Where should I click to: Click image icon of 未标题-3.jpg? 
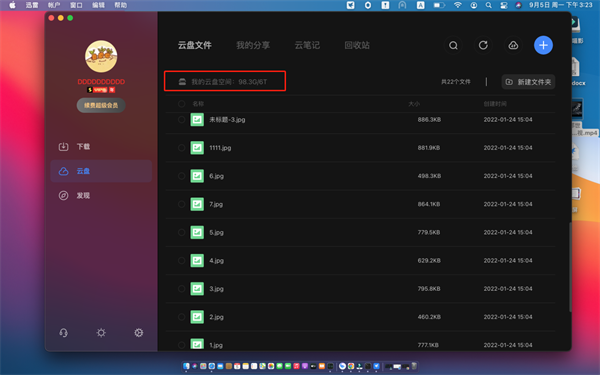click(197, 119)
